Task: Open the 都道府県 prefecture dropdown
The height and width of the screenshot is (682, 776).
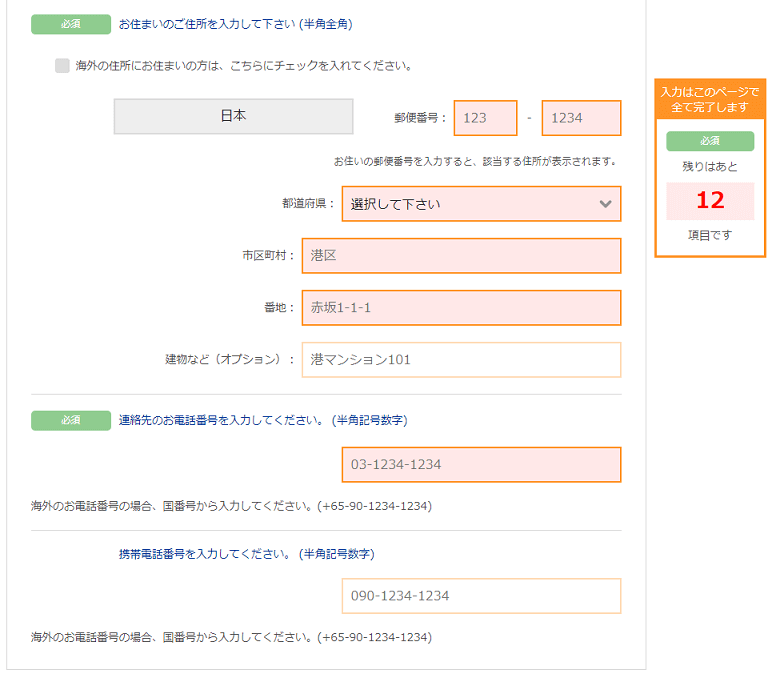Action: [481, 204]
